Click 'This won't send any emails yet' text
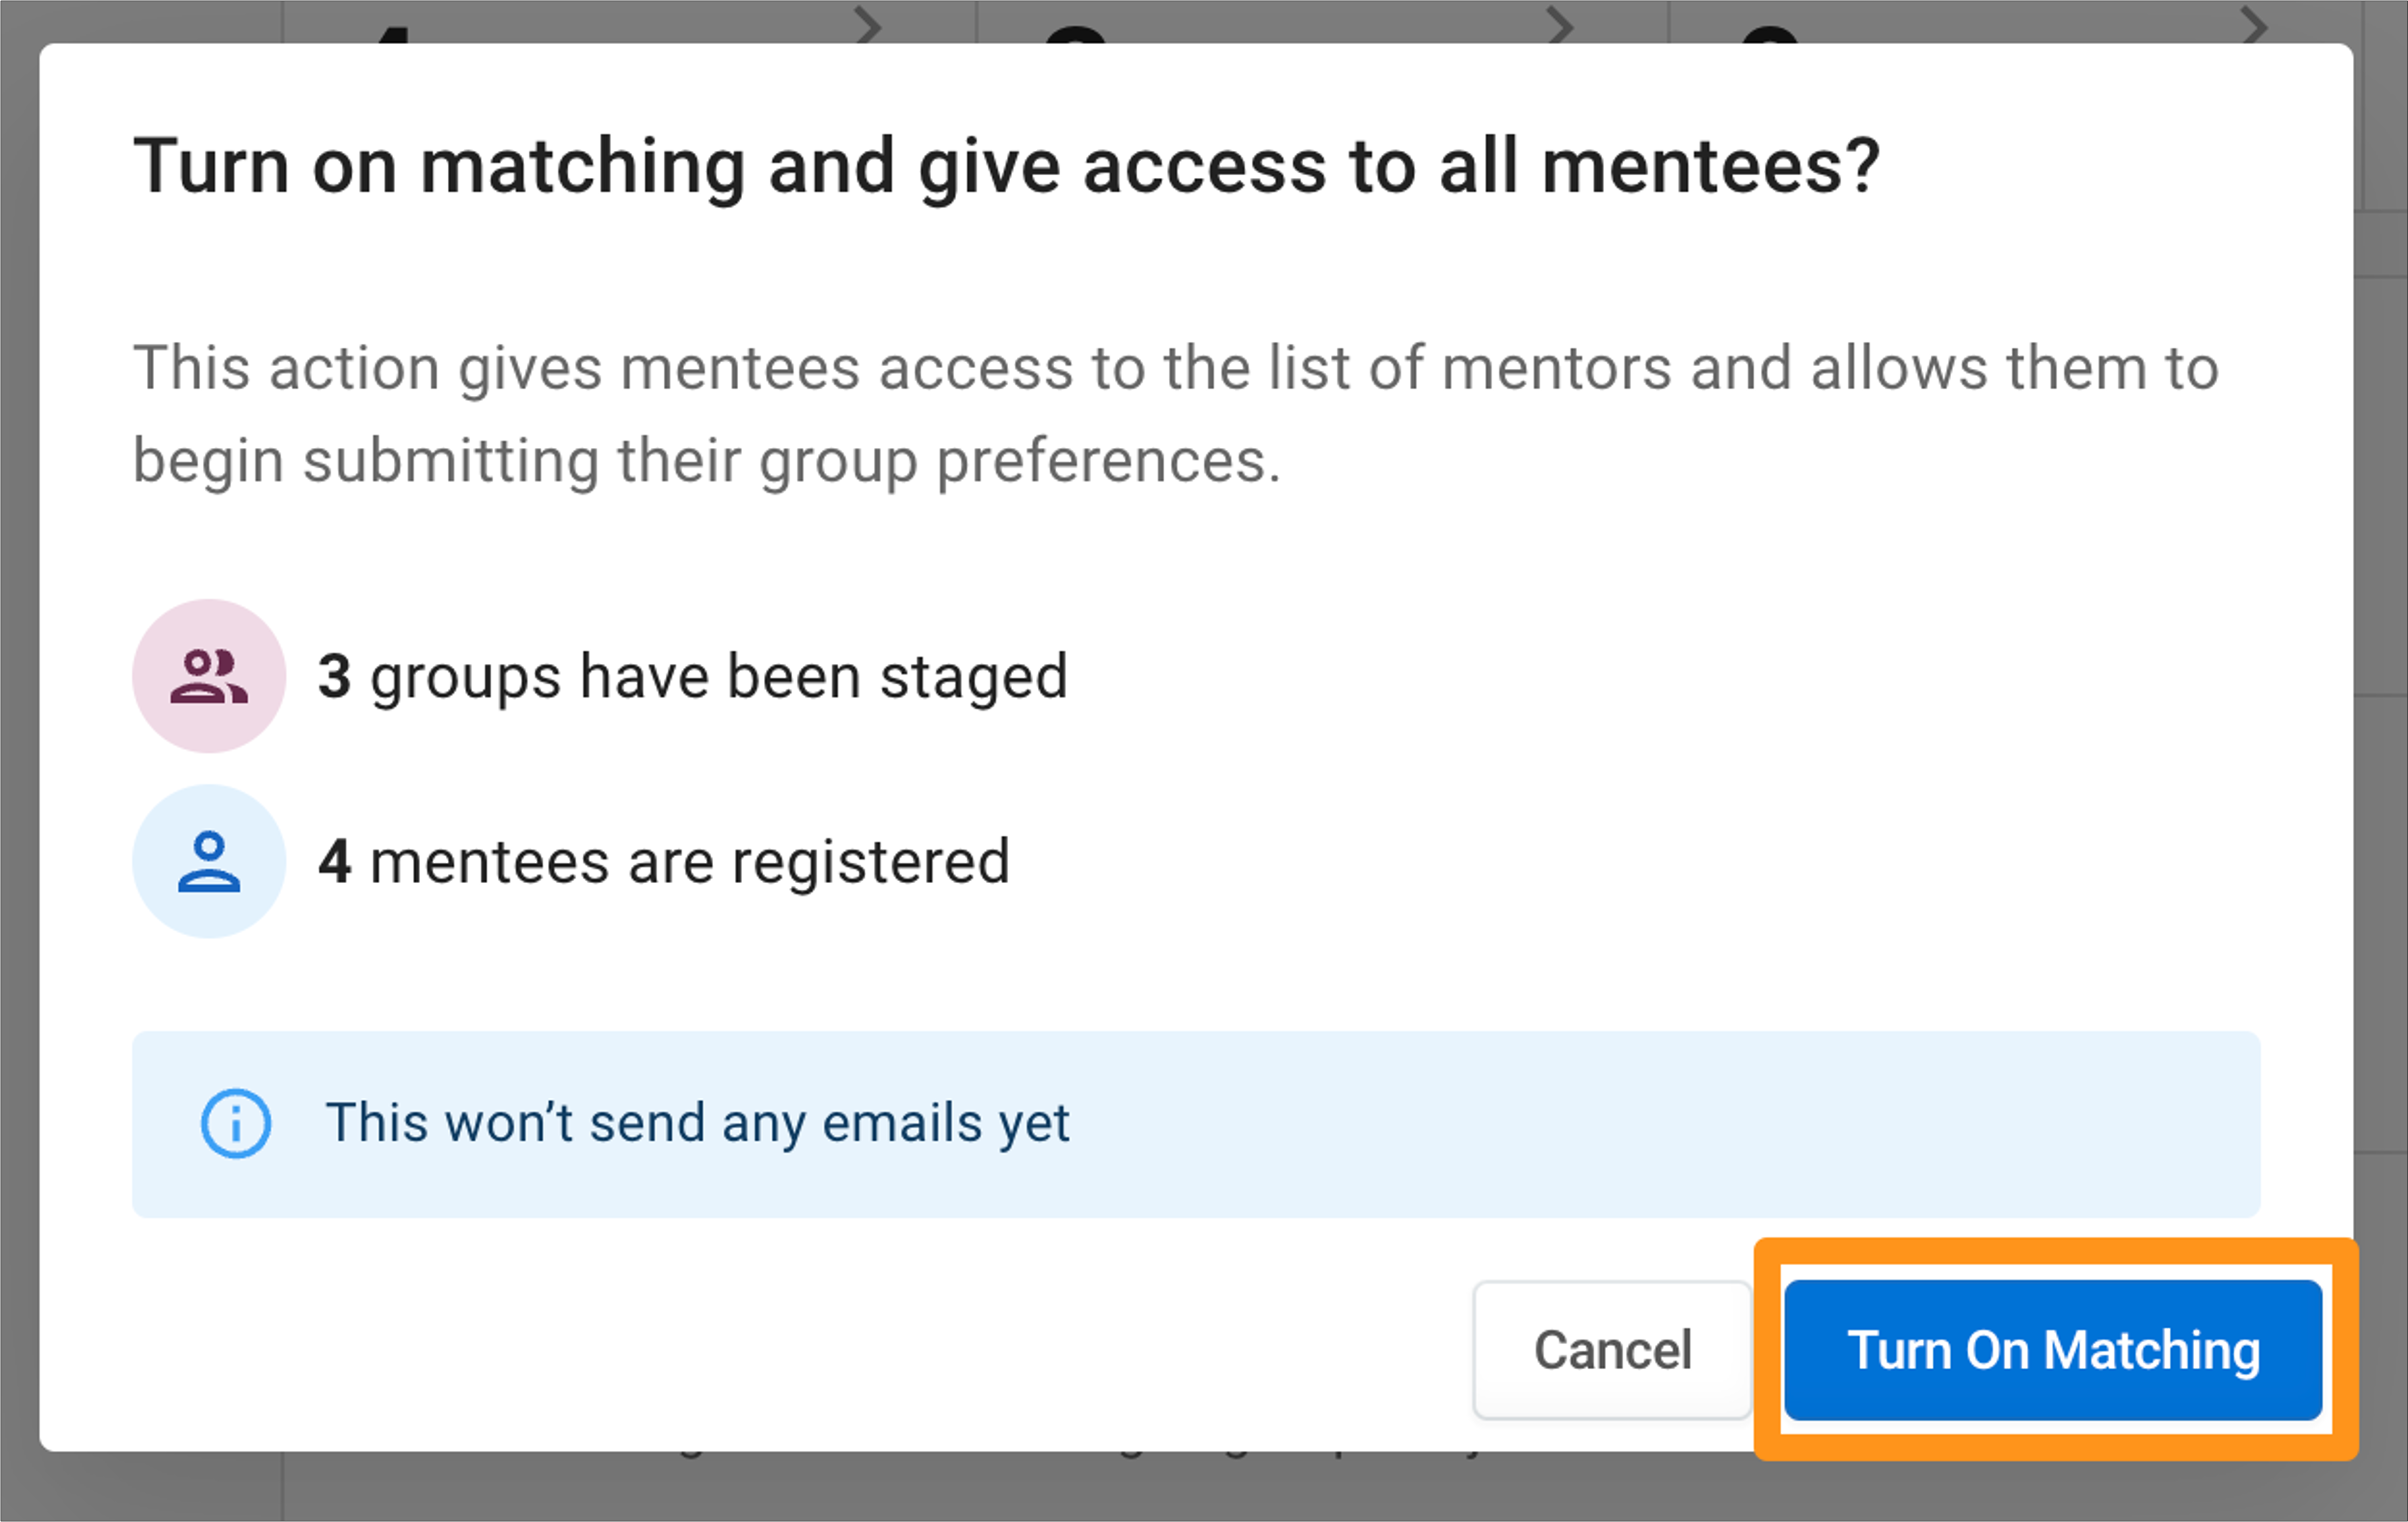Viewport: 2408px width, 1522px height. click(x=697, y=1123)
